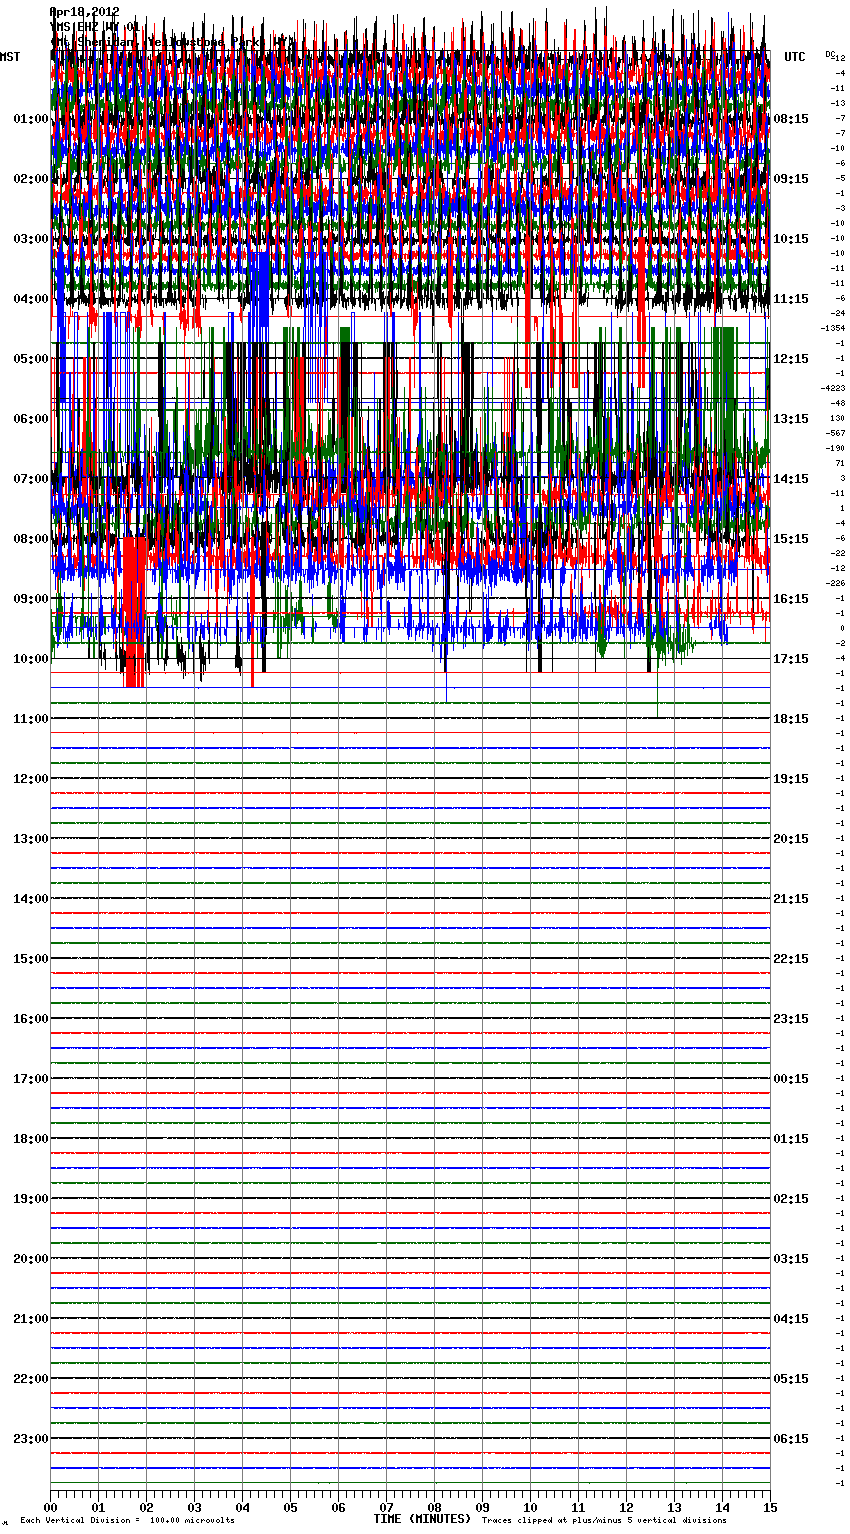Select the '09:00' MST row label
The image size is (850, 1534).
31,599
